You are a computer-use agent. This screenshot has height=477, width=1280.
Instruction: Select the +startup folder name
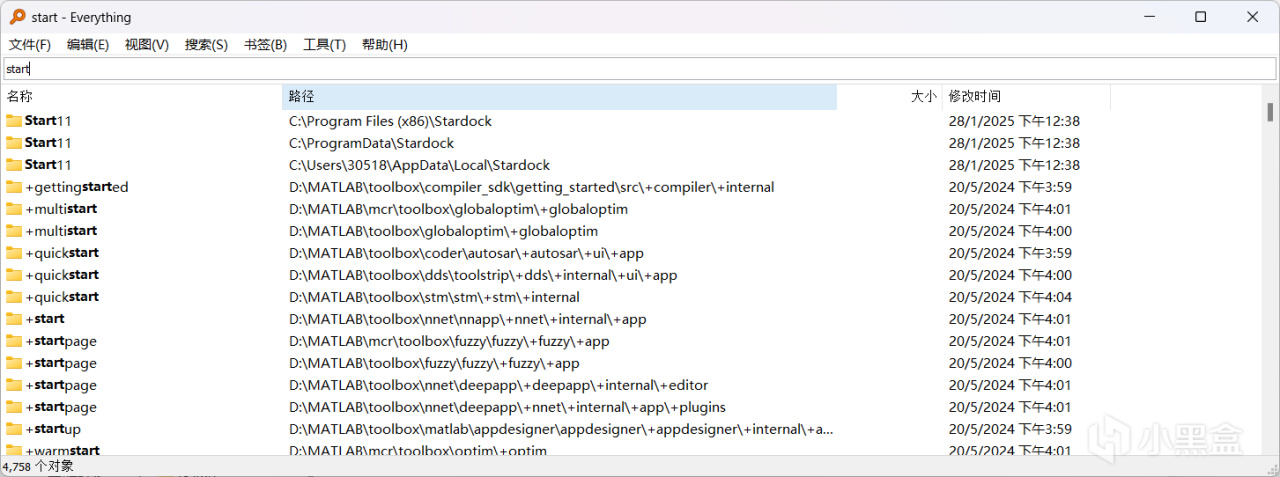tap(53, 429)
